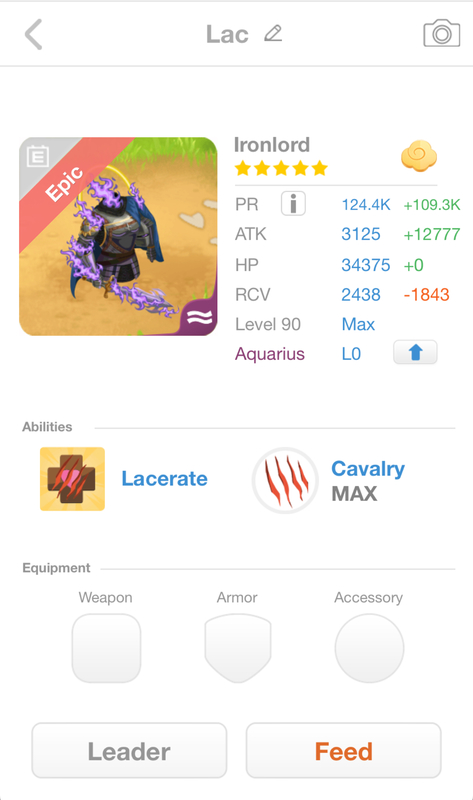
Task: Open the Lacerate ability link
Action: click(x=164, y=479)
